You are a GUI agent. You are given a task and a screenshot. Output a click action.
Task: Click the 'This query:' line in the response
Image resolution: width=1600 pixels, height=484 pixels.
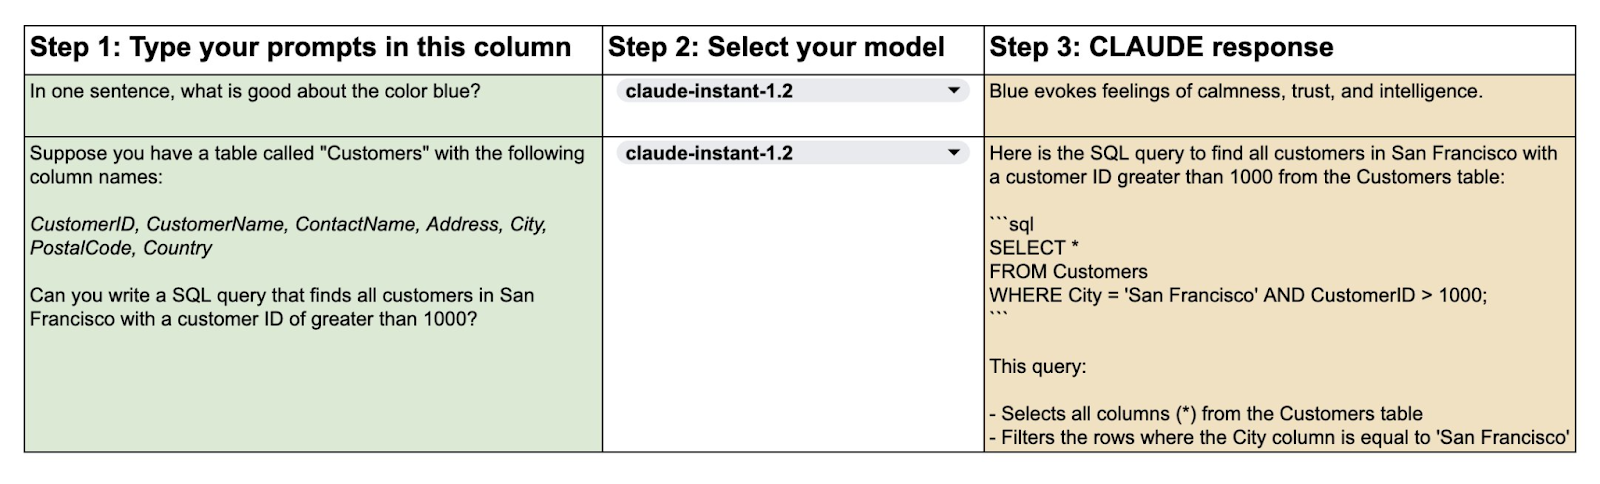[1037, 366]
